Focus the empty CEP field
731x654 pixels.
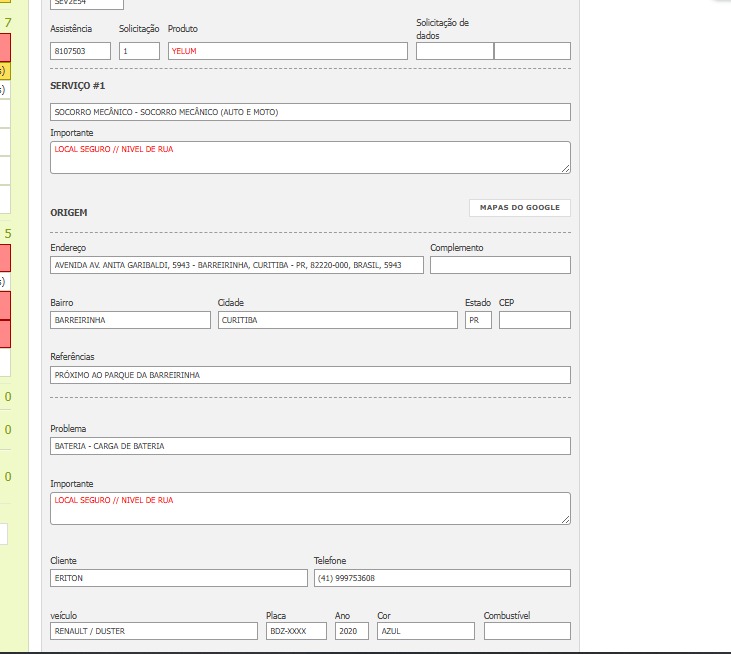pos(534,320)
